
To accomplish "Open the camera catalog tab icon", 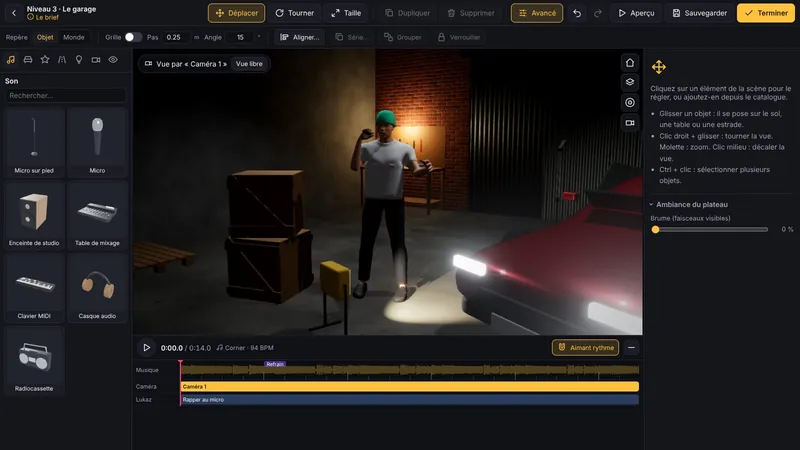I will pyautogui.click(x=96, y=60).
